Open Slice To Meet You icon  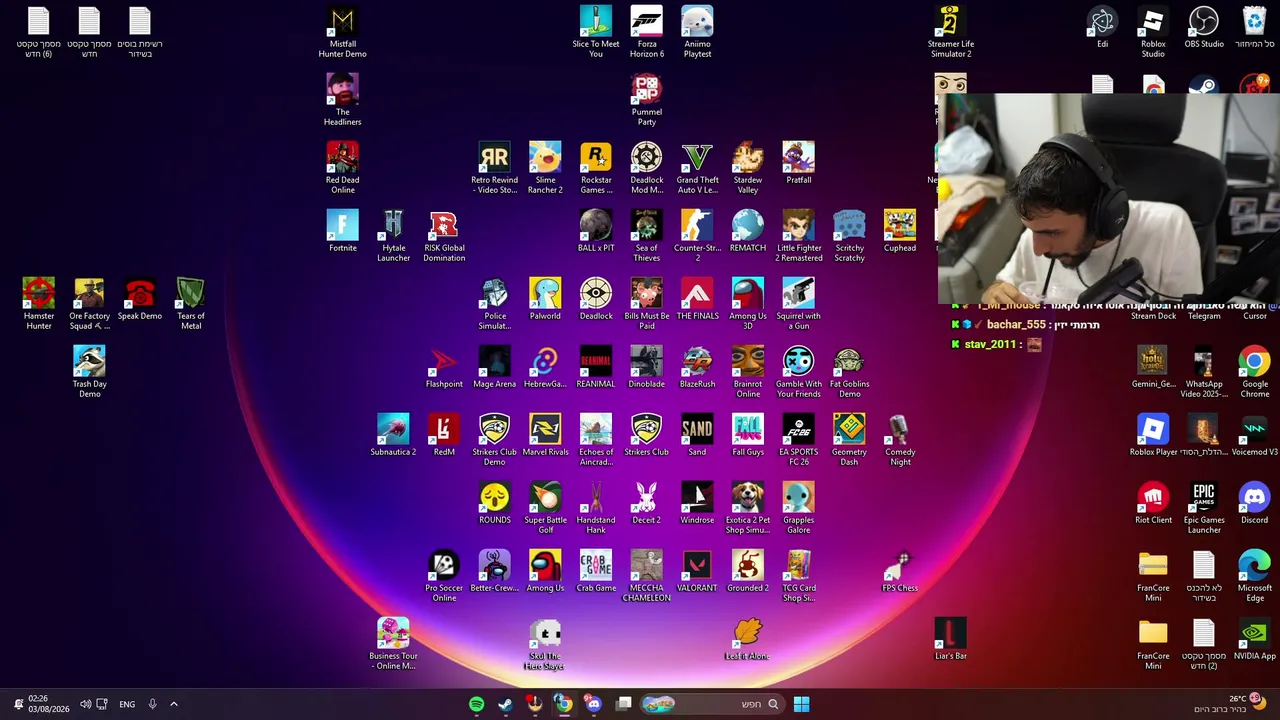596,33
